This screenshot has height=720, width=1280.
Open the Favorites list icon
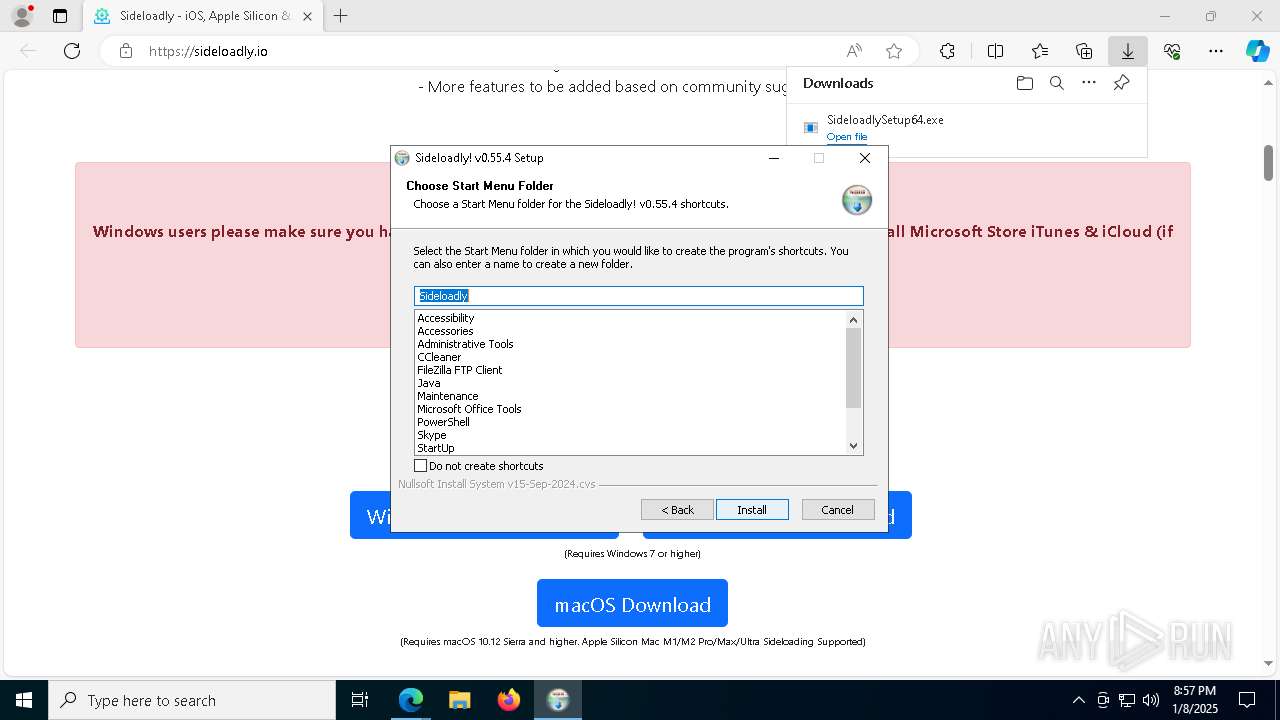(x=1040, y=51)
